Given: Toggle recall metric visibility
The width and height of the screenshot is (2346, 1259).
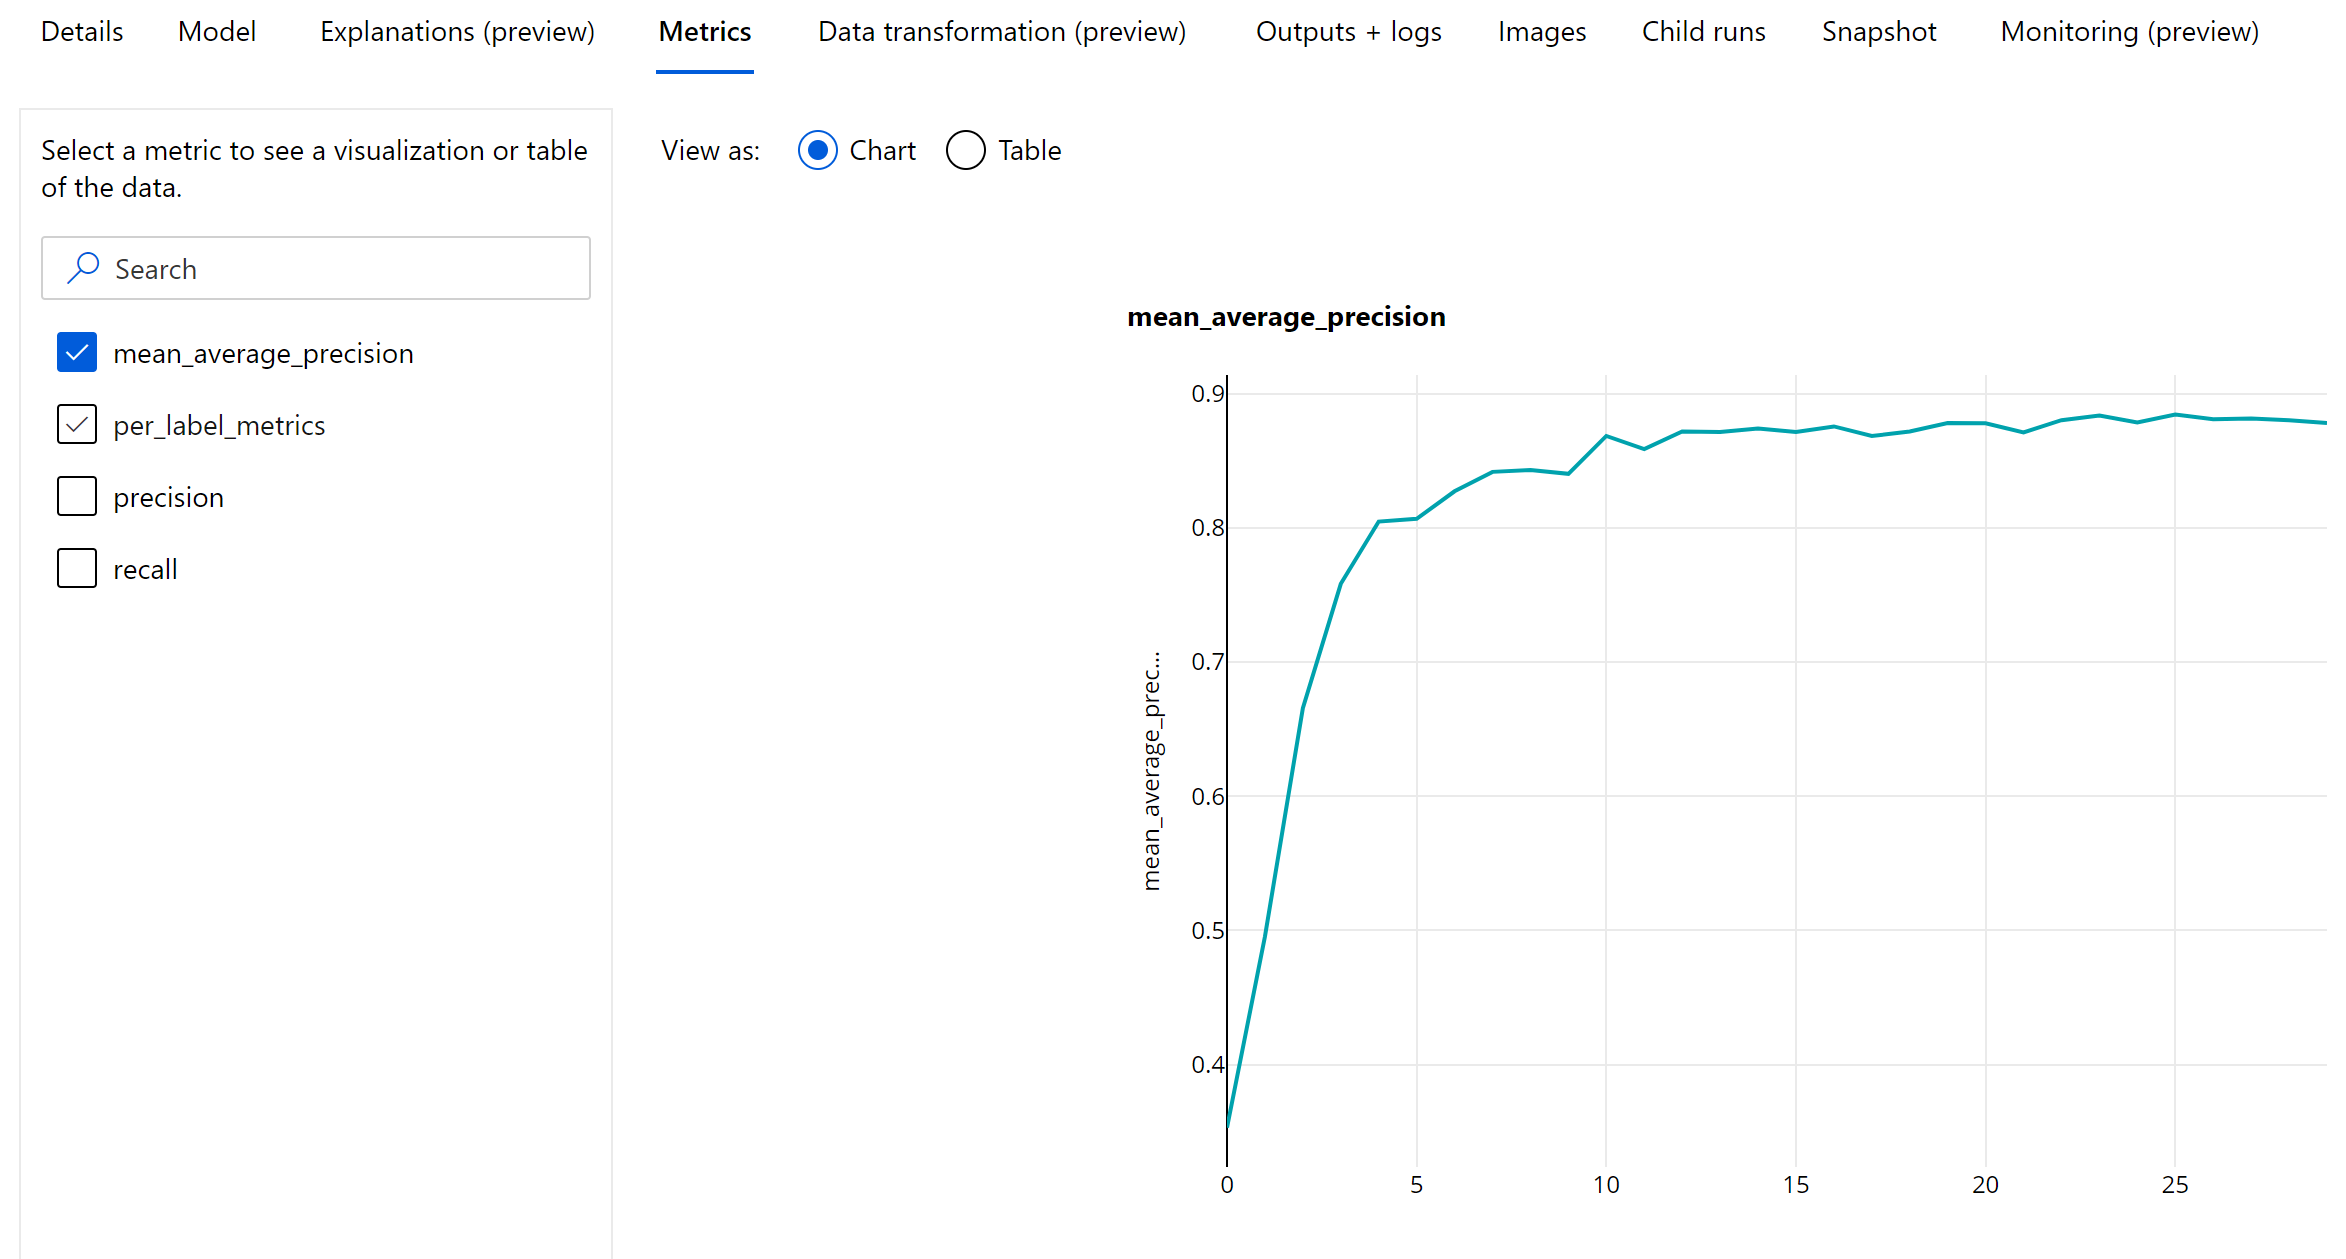Looking at the screenshot, I should tap(76, 568).
